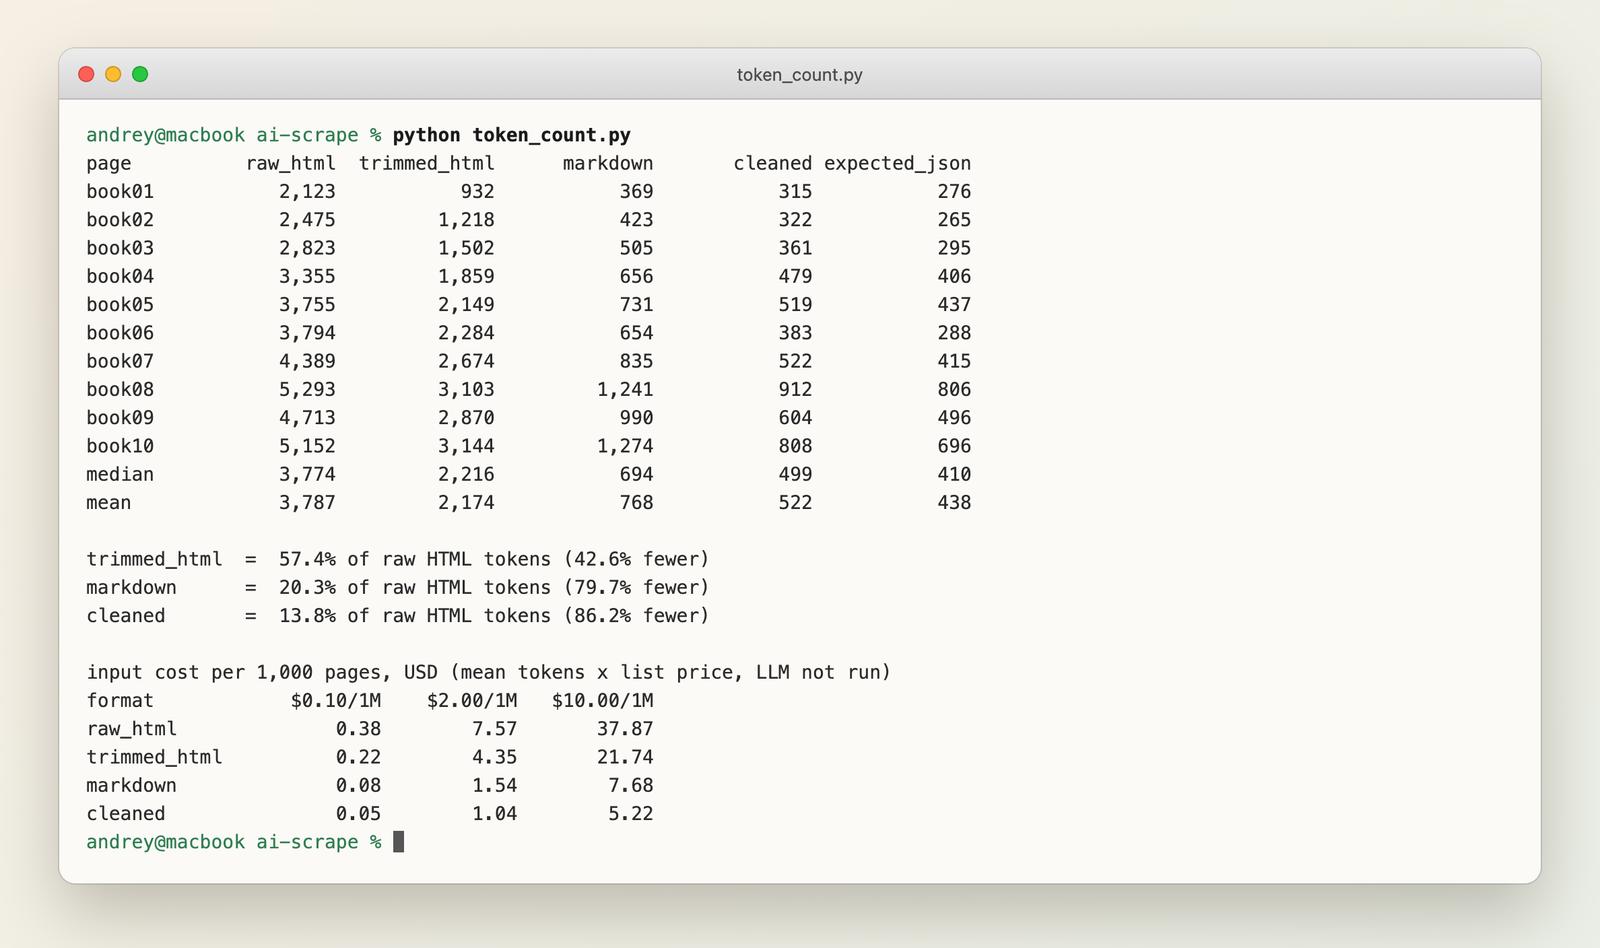Click the 'expected_json' column header
Image resolution: width=1600 pixels, height=948 pixels.
(897, 163)
